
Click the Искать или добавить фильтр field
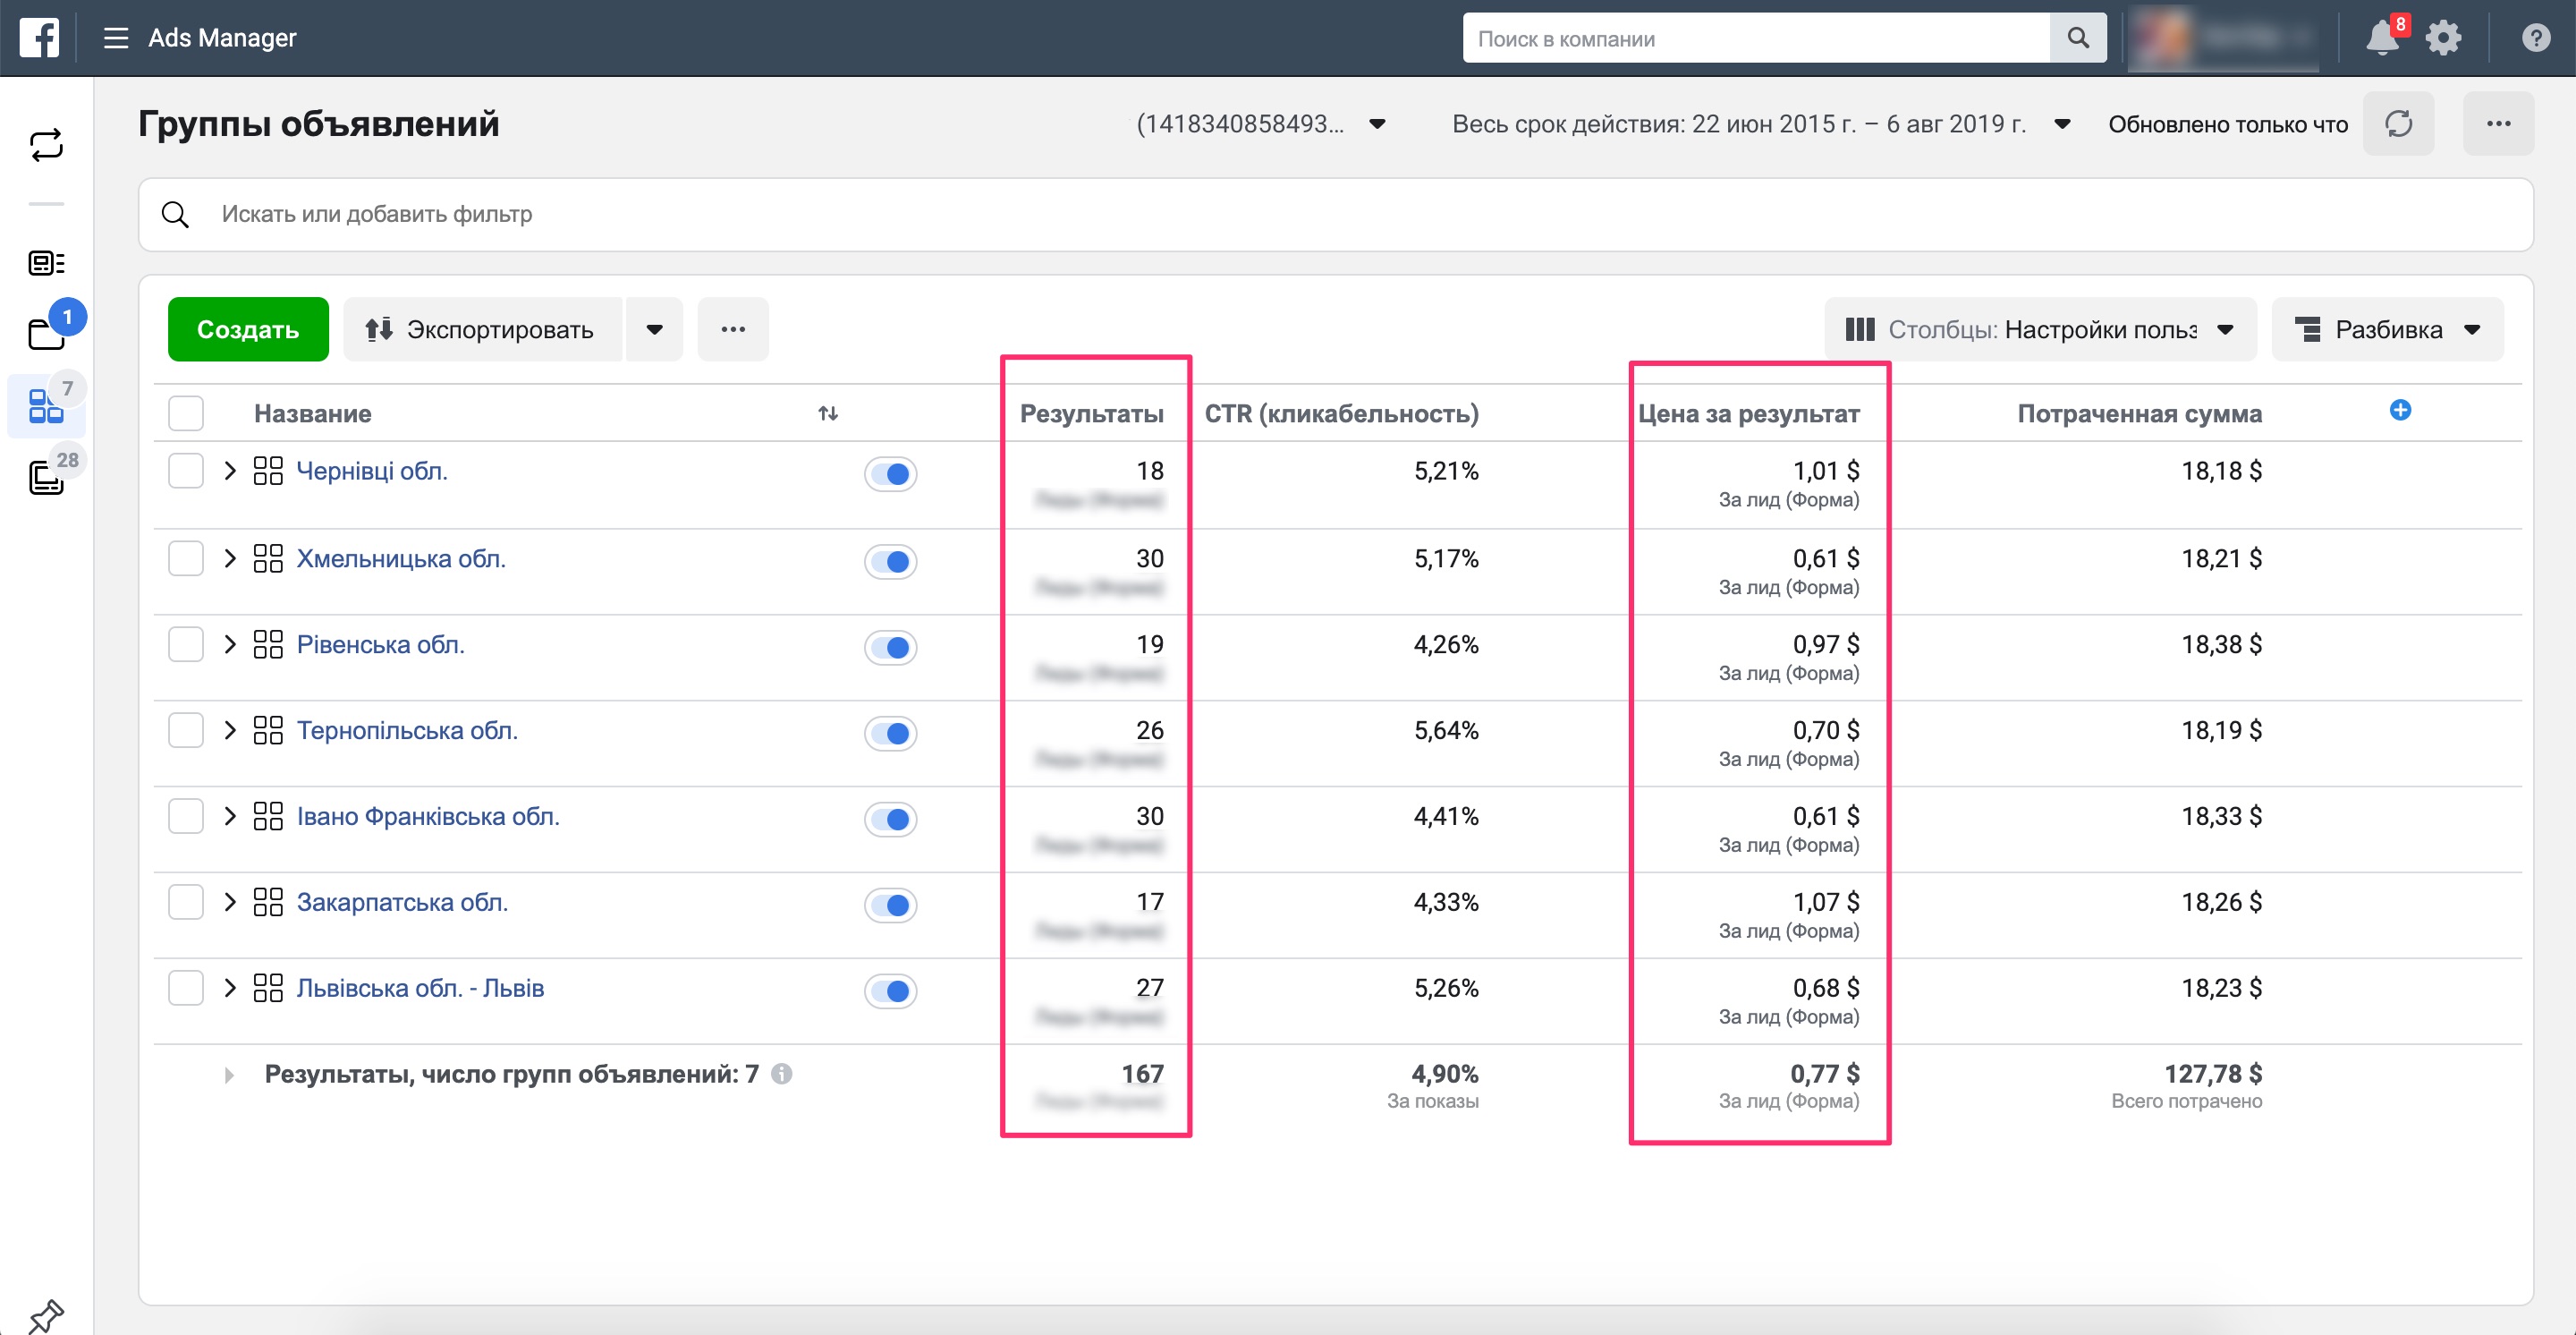pyautogui.click(x=1335, y=214)
